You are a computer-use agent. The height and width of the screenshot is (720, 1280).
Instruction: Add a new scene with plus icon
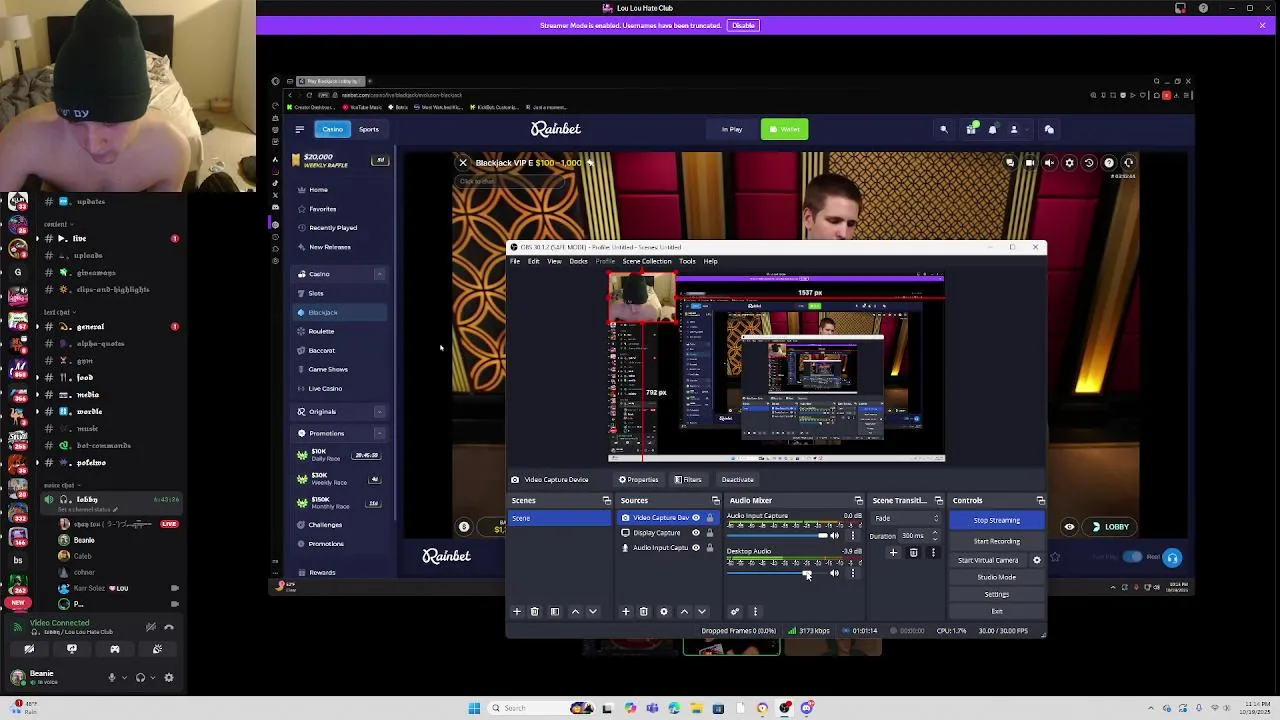point(517,611)
